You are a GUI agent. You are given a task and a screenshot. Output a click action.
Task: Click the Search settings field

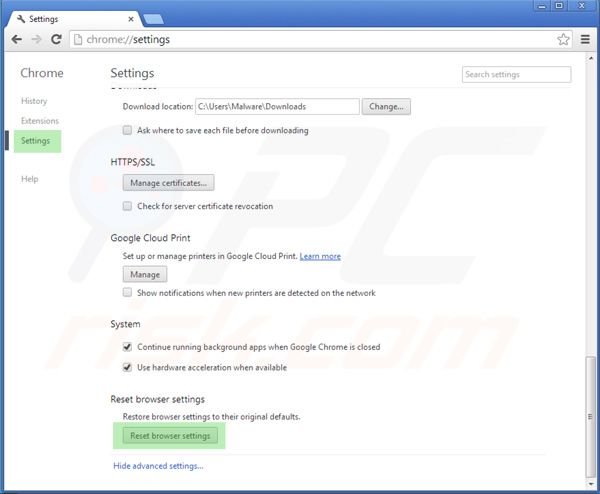(x=517, y=75)
